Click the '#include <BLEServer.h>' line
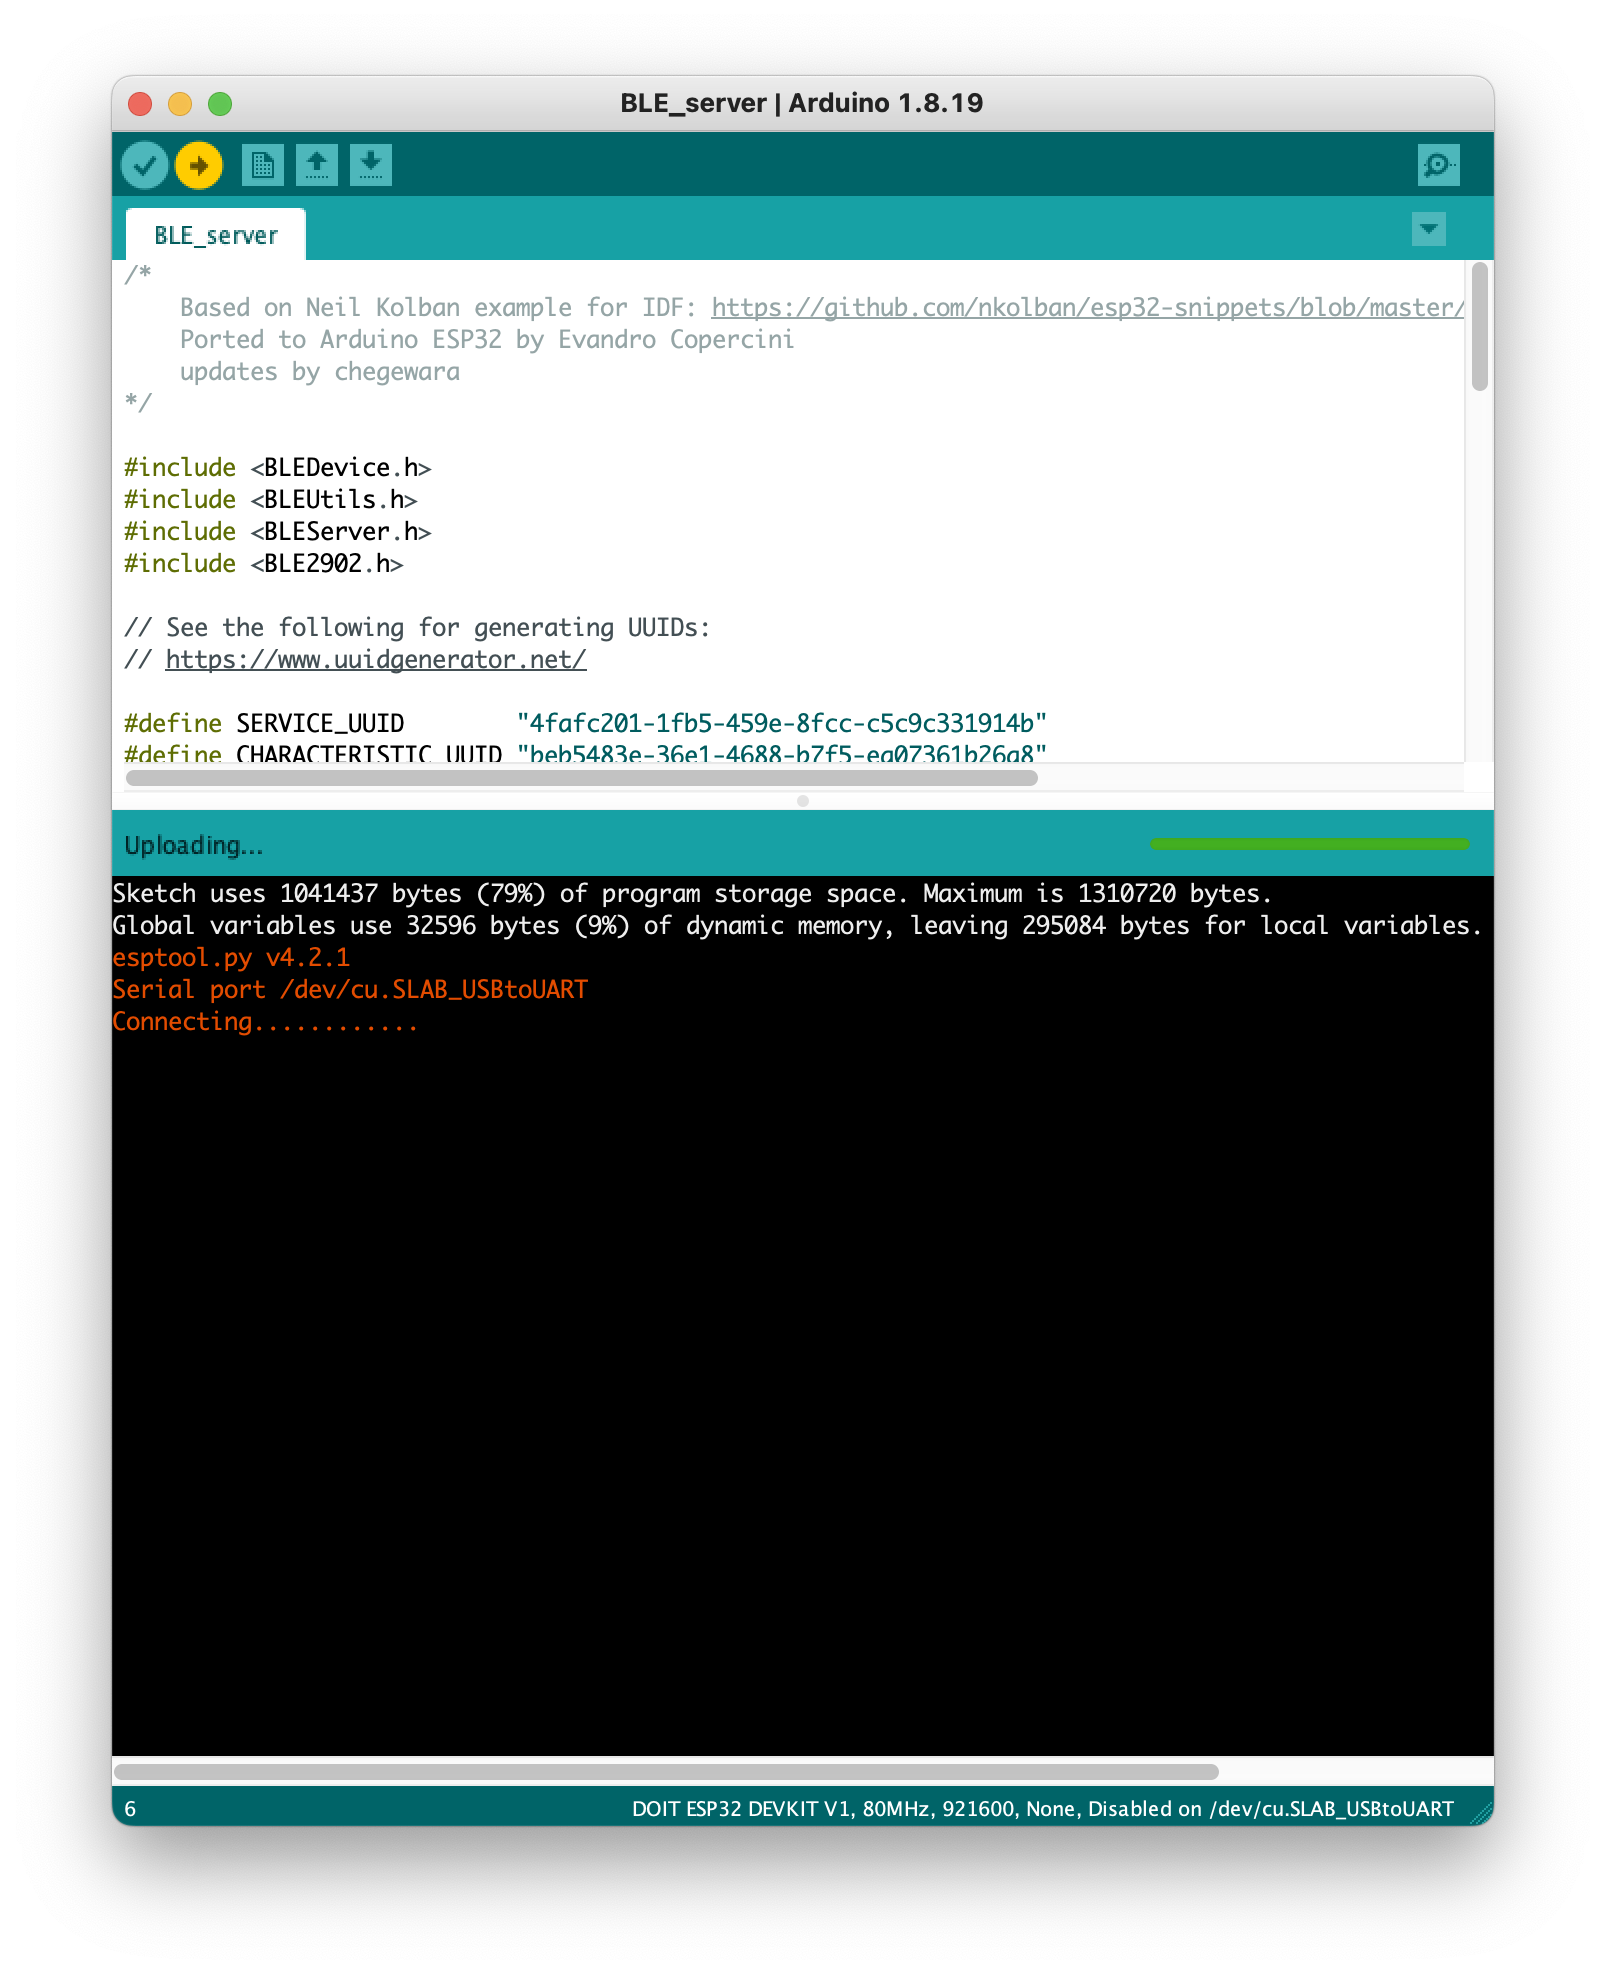 [x=278, y=531]
